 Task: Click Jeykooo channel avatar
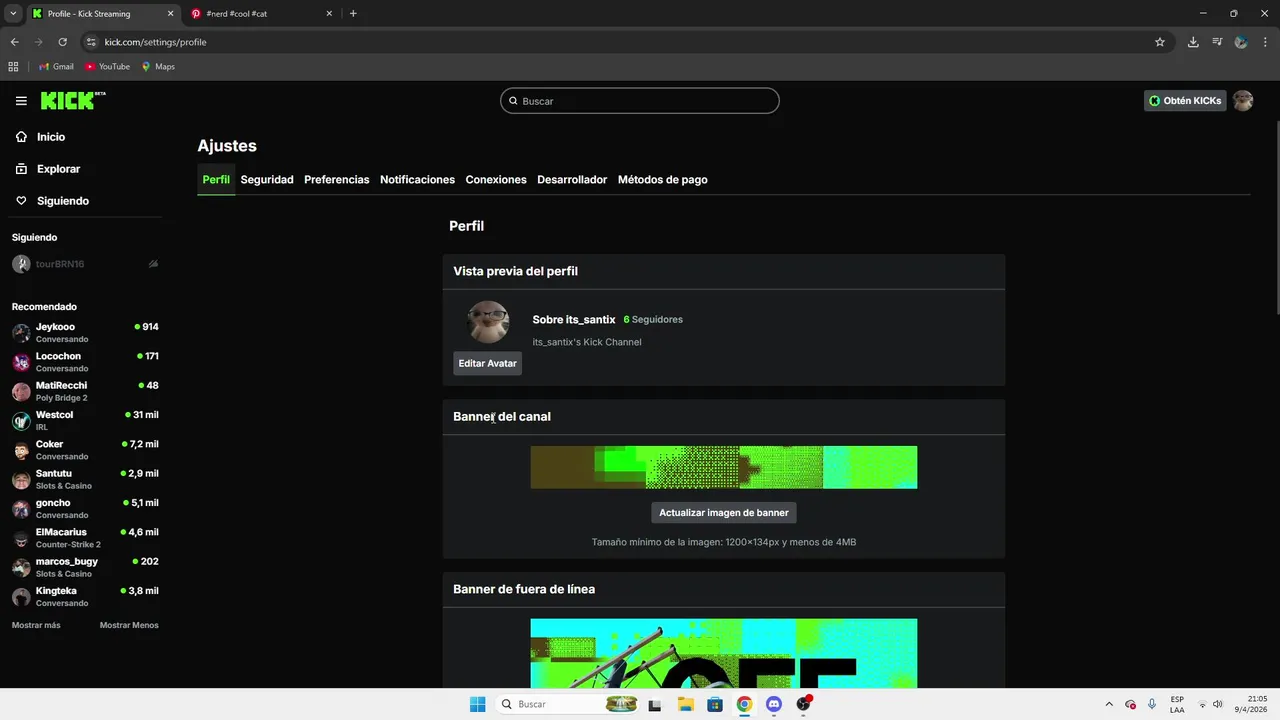point(21,333)
